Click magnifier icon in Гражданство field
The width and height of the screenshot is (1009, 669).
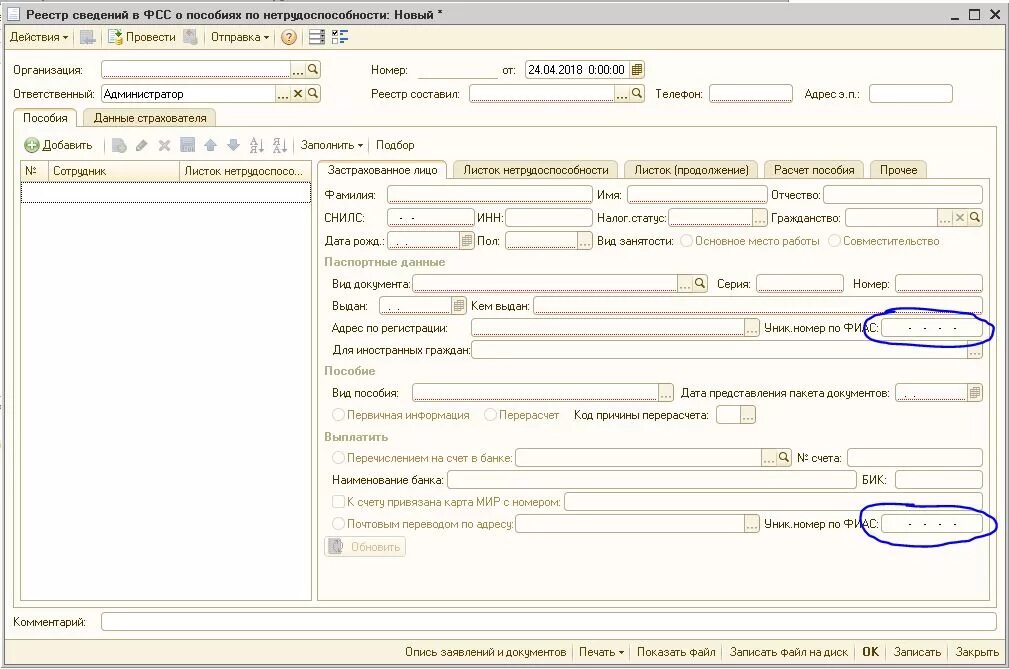974,218
